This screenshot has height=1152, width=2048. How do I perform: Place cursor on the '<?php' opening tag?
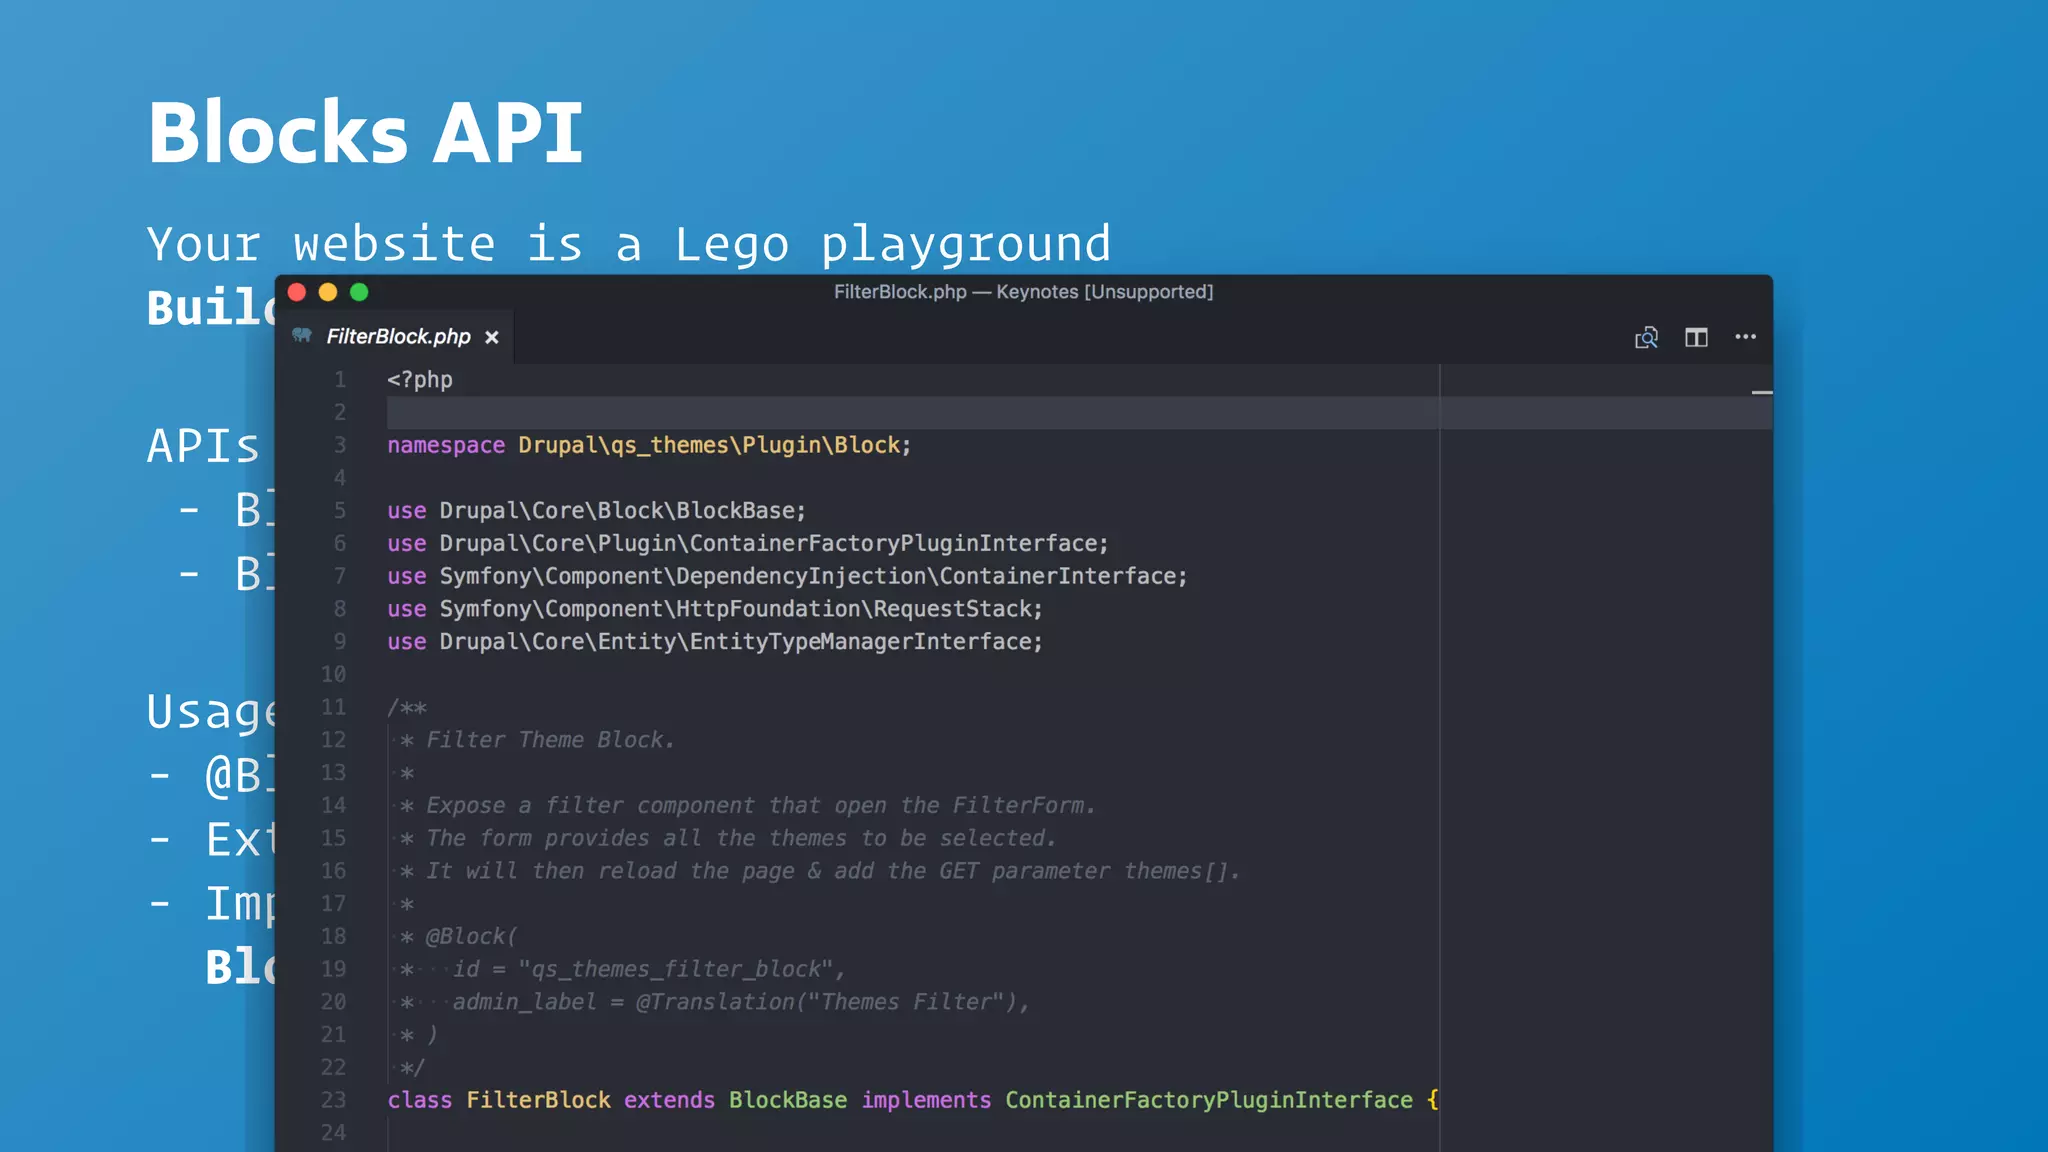[420, 380]
